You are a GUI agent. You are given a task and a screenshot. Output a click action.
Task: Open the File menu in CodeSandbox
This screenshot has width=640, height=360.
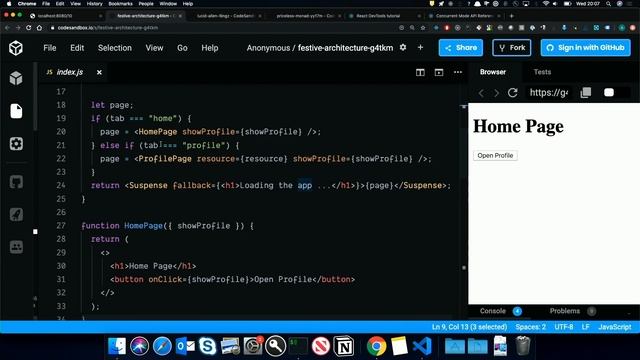(x=50, y=48)
